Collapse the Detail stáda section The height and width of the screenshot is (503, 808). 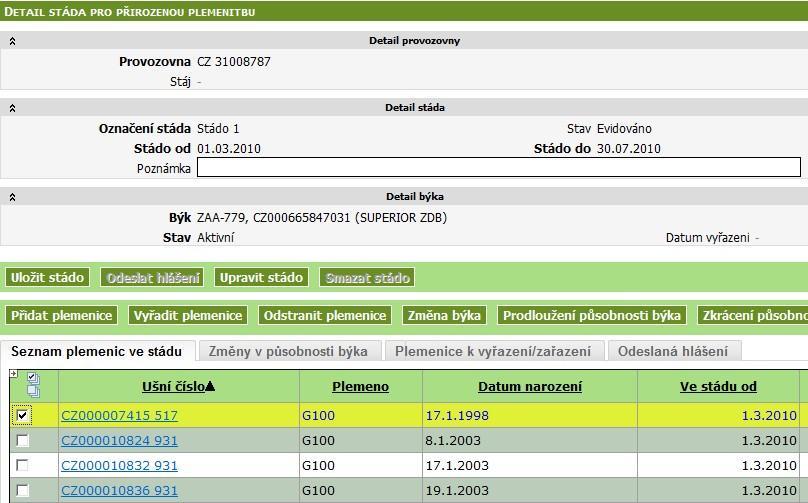pyautogui.click(x=12, y=108)
